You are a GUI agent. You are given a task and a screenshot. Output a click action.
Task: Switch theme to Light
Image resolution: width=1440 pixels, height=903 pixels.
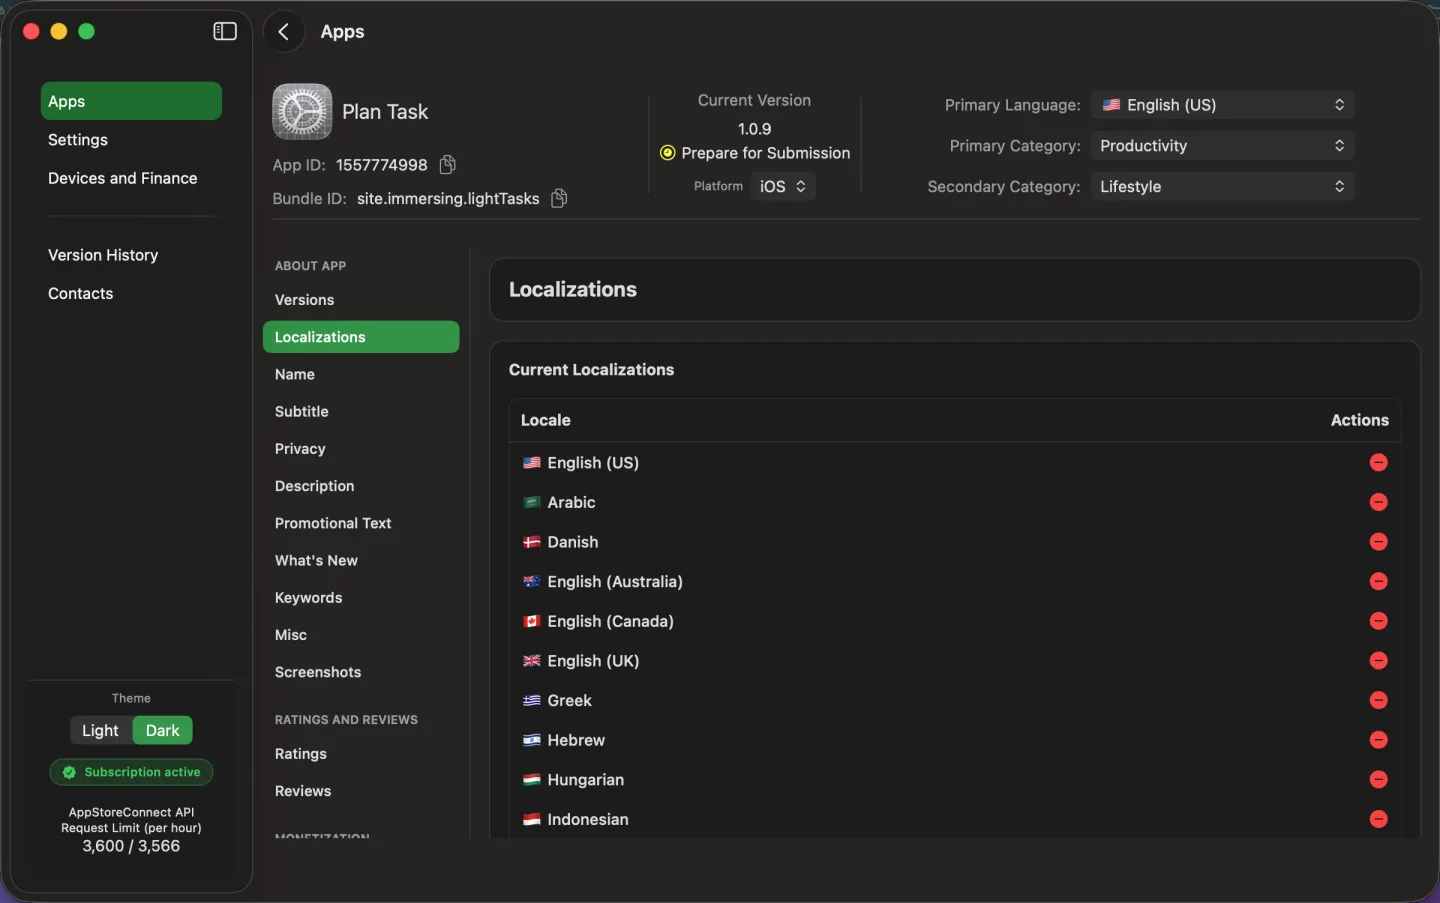point(101,730)
